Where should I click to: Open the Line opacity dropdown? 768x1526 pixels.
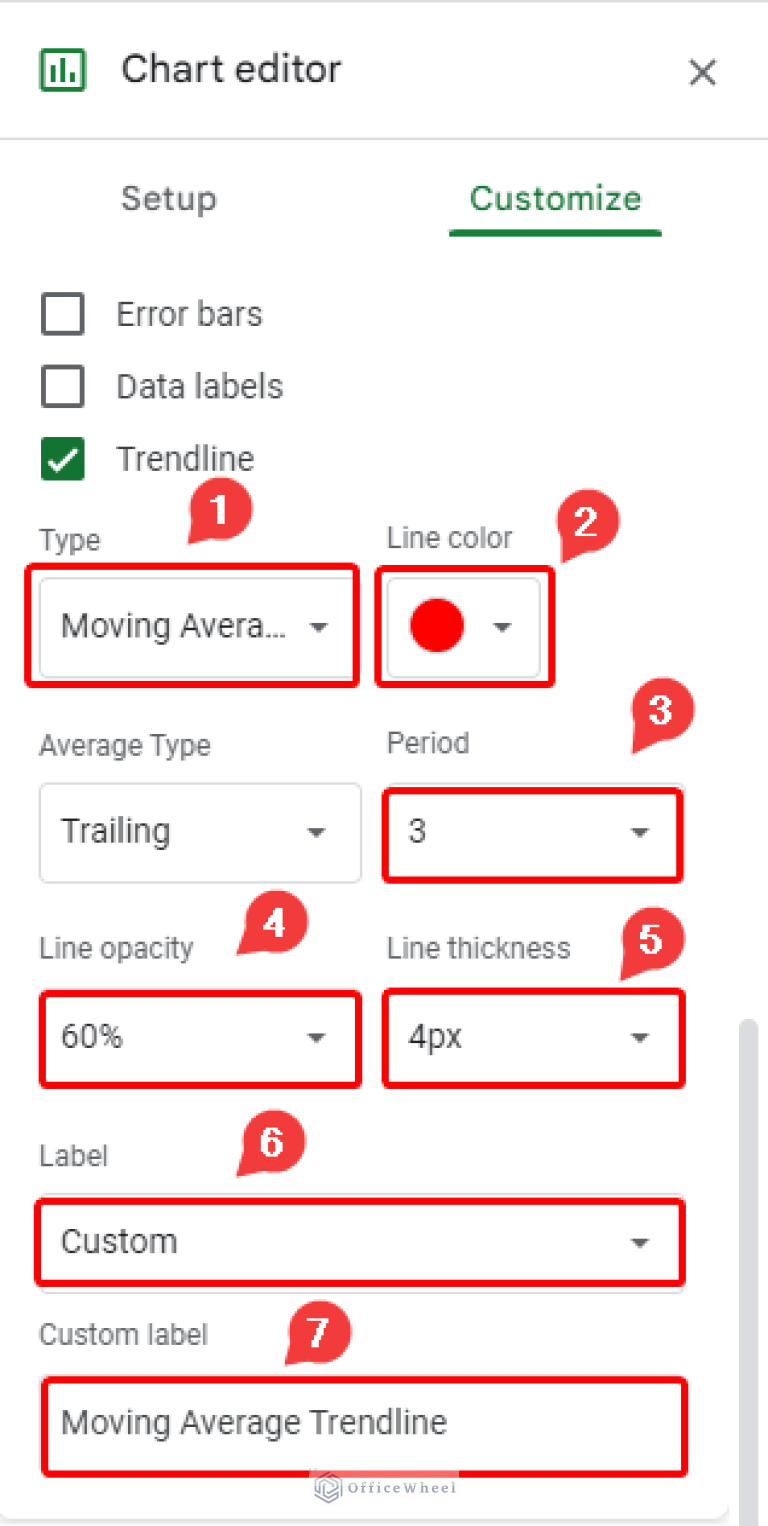(200, 1038)
